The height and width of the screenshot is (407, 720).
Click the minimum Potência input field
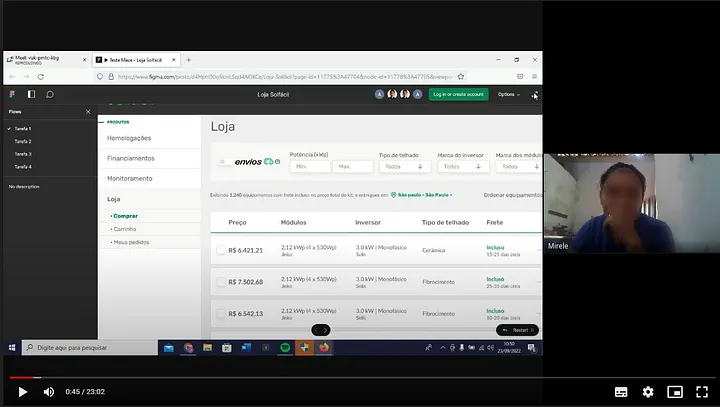309,167
